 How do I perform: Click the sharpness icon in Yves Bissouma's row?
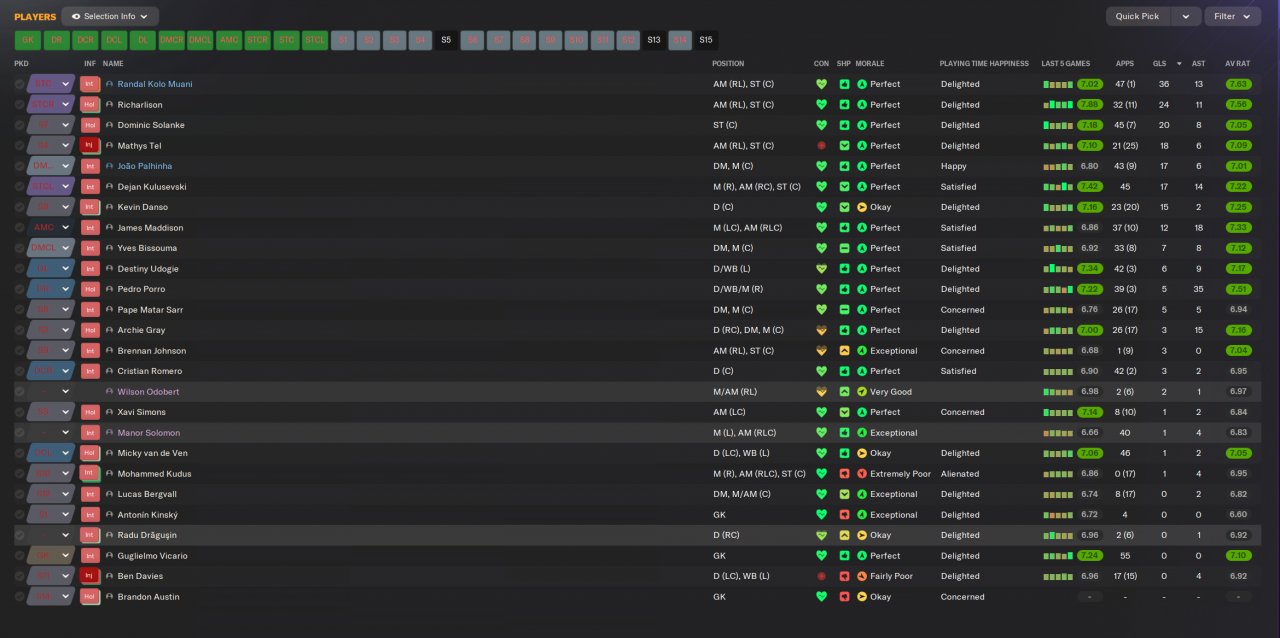point(844,248)
